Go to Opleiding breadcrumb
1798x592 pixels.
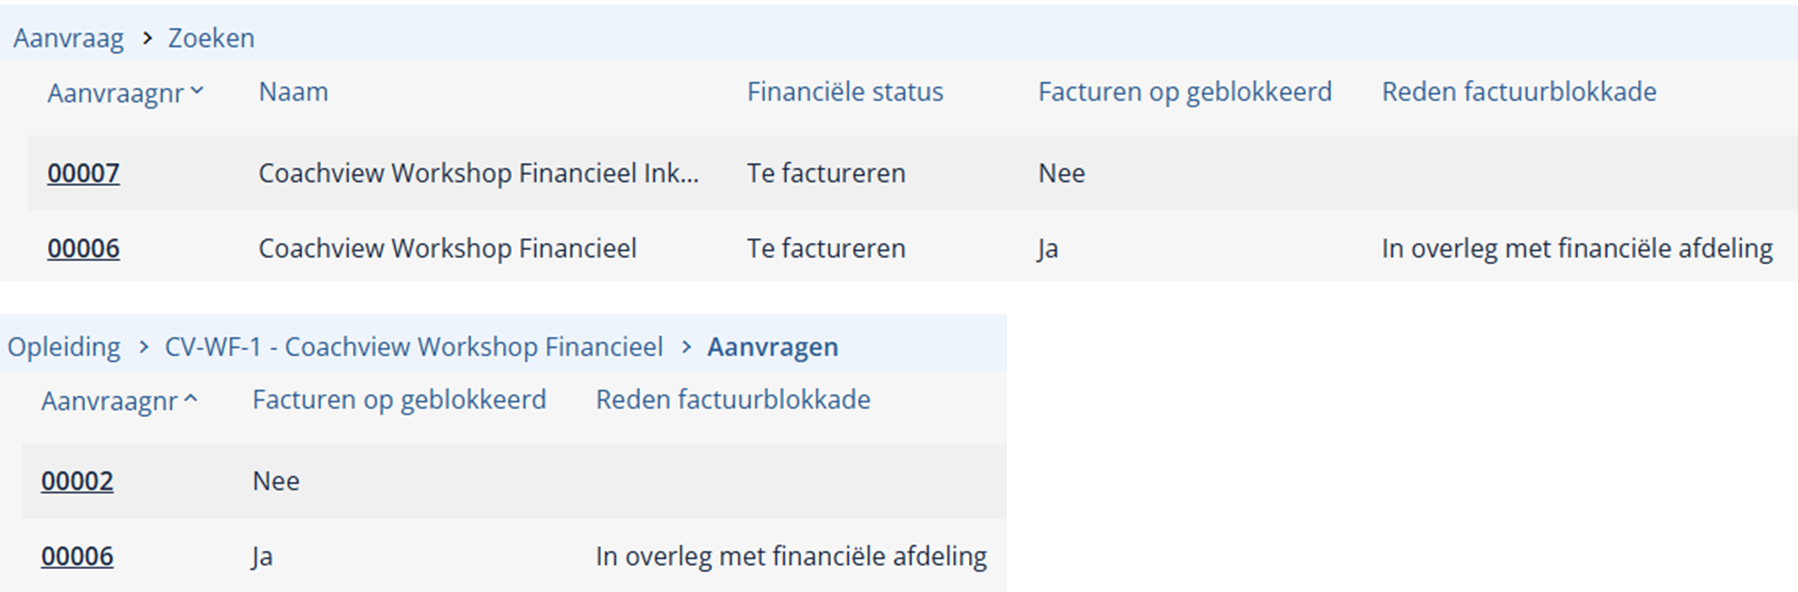click(x=64, y=347)
